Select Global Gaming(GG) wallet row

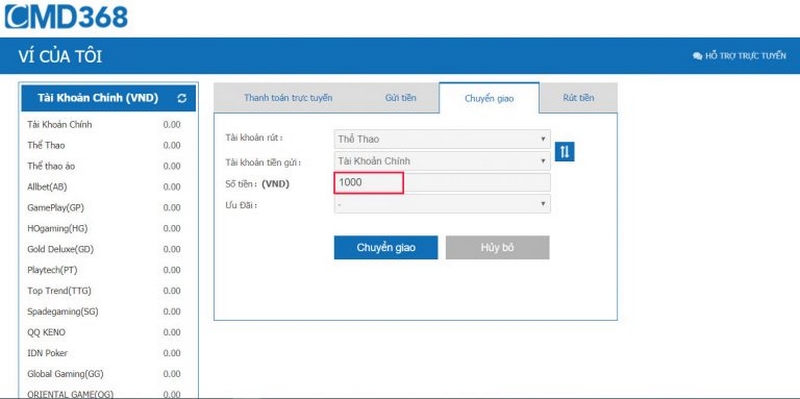click(107, 374)
